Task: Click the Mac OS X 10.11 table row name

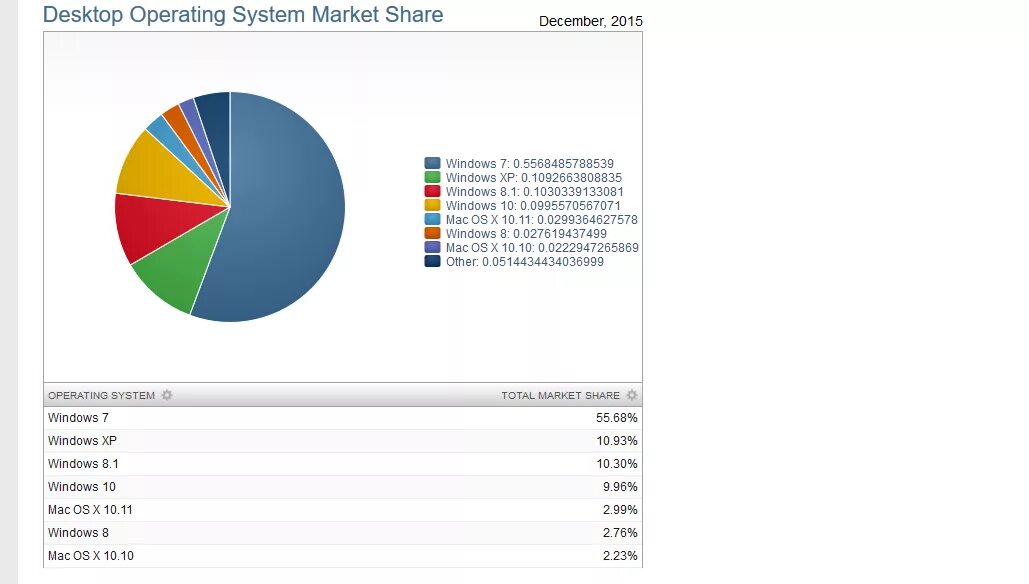Action: pos(90,510)
